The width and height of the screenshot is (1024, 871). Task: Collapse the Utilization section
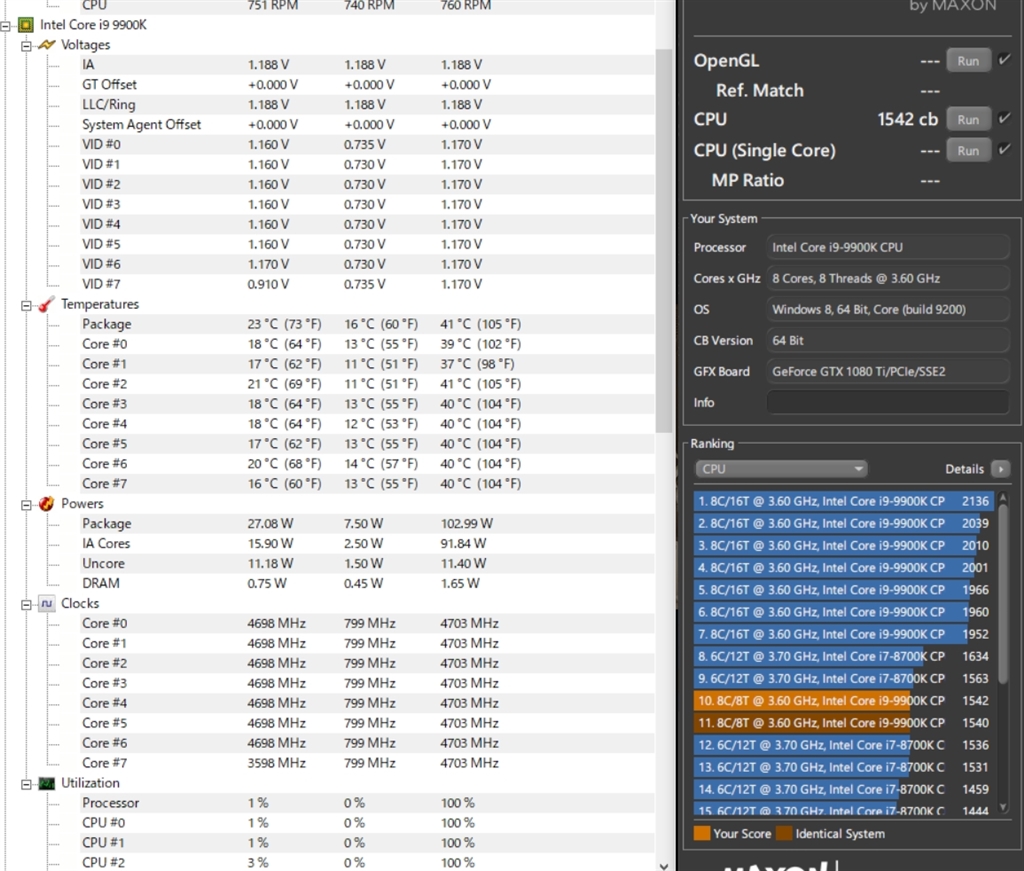coord(26,784)
